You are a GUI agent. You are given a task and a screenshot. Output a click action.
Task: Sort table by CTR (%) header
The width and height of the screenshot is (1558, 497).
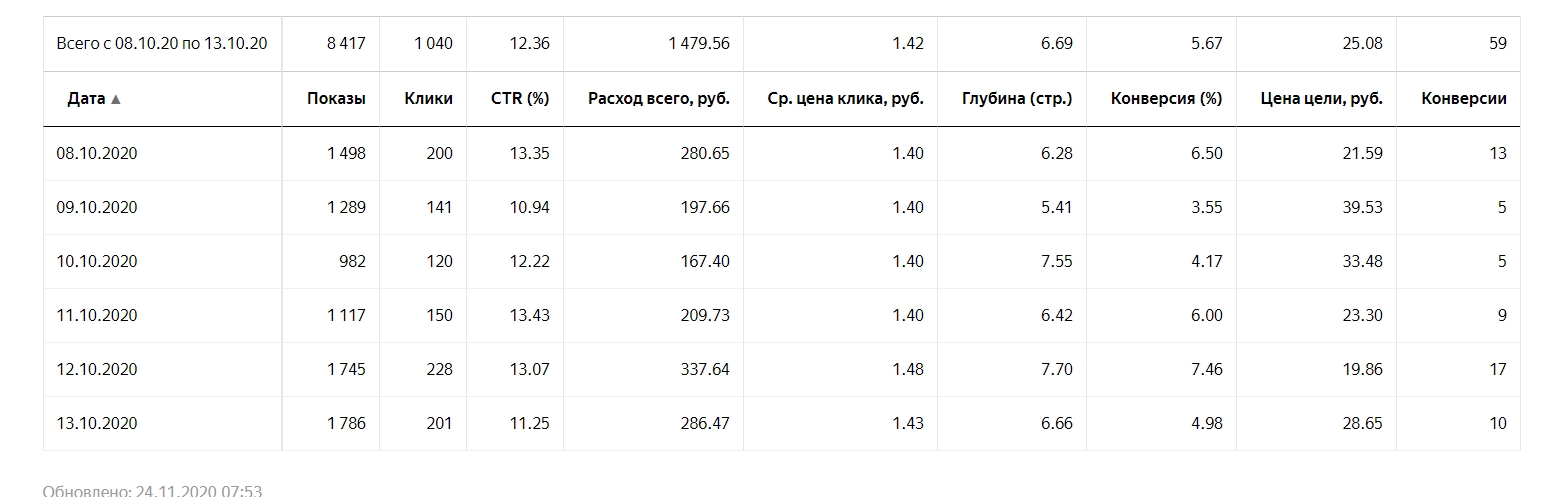[x=520, y=99]
